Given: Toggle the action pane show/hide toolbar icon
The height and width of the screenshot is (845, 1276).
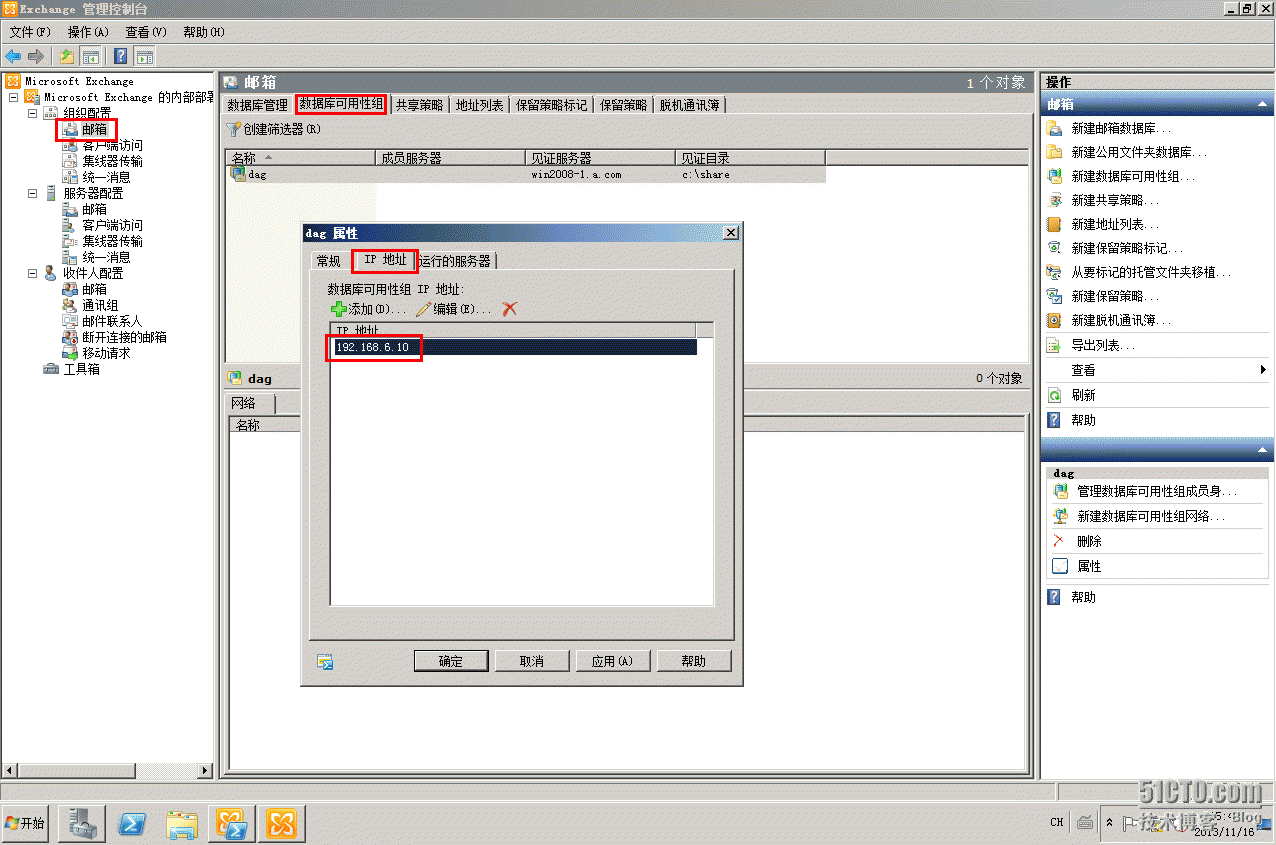Looking at the screenshot, I should (144, 56).
